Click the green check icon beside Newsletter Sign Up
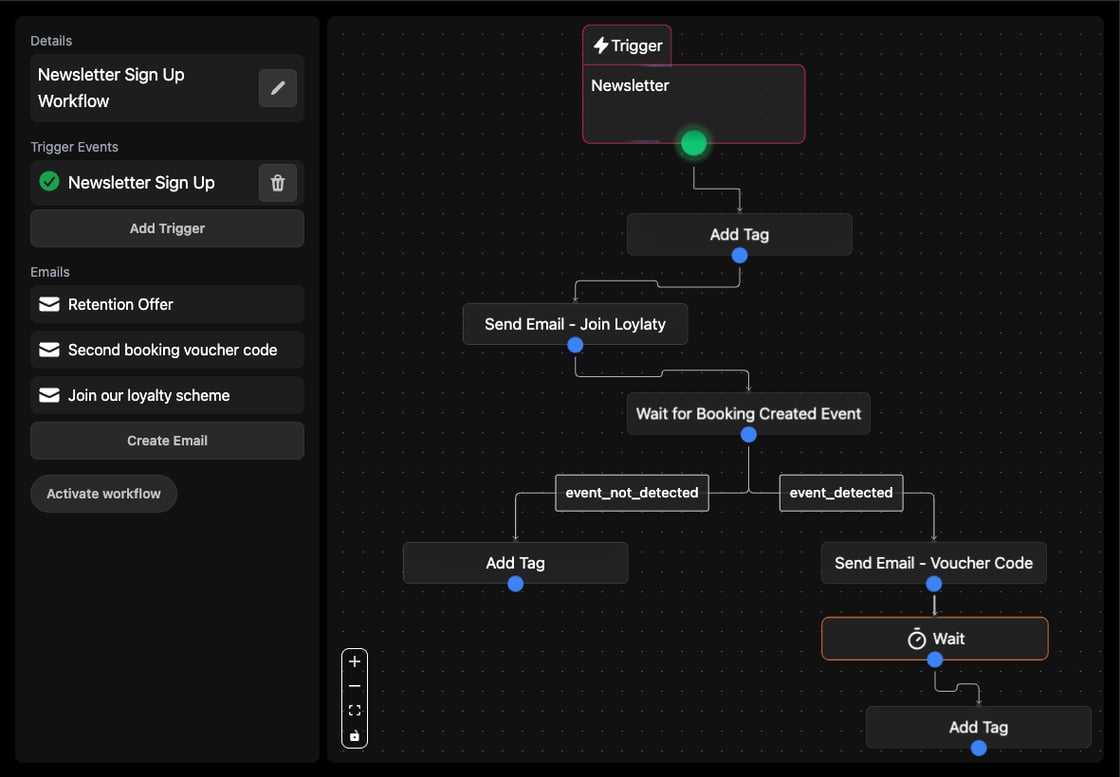The image size is (1120, 777). tap(49, 182)
